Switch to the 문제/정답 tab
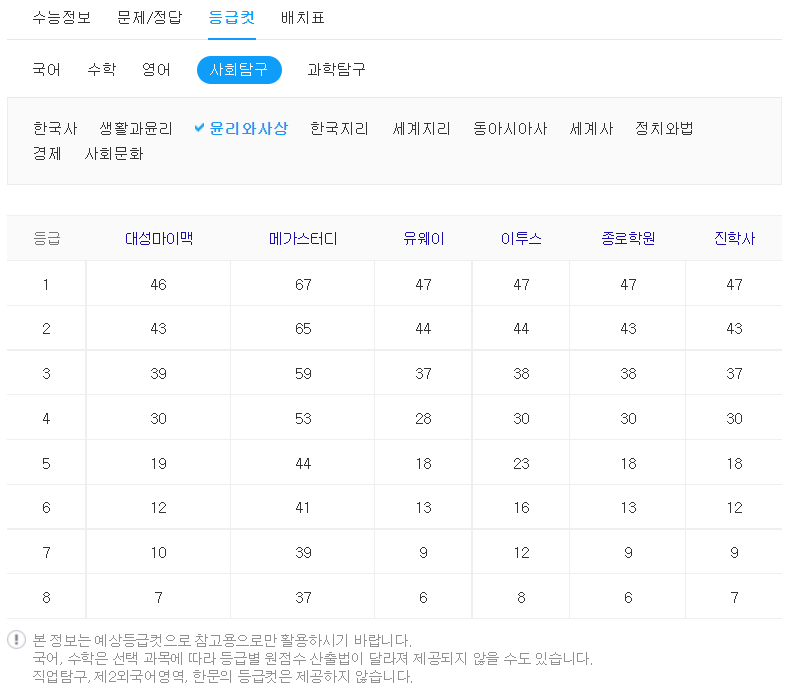Screen dimensions: 788x698 pos(149,18)
